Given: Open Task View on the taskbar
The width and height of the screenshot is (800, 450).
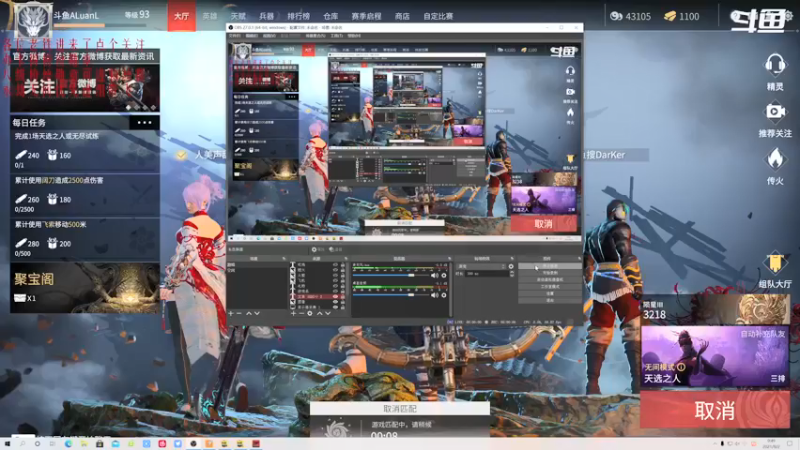Looking at the screenshot, I should [x=52, y=444].
